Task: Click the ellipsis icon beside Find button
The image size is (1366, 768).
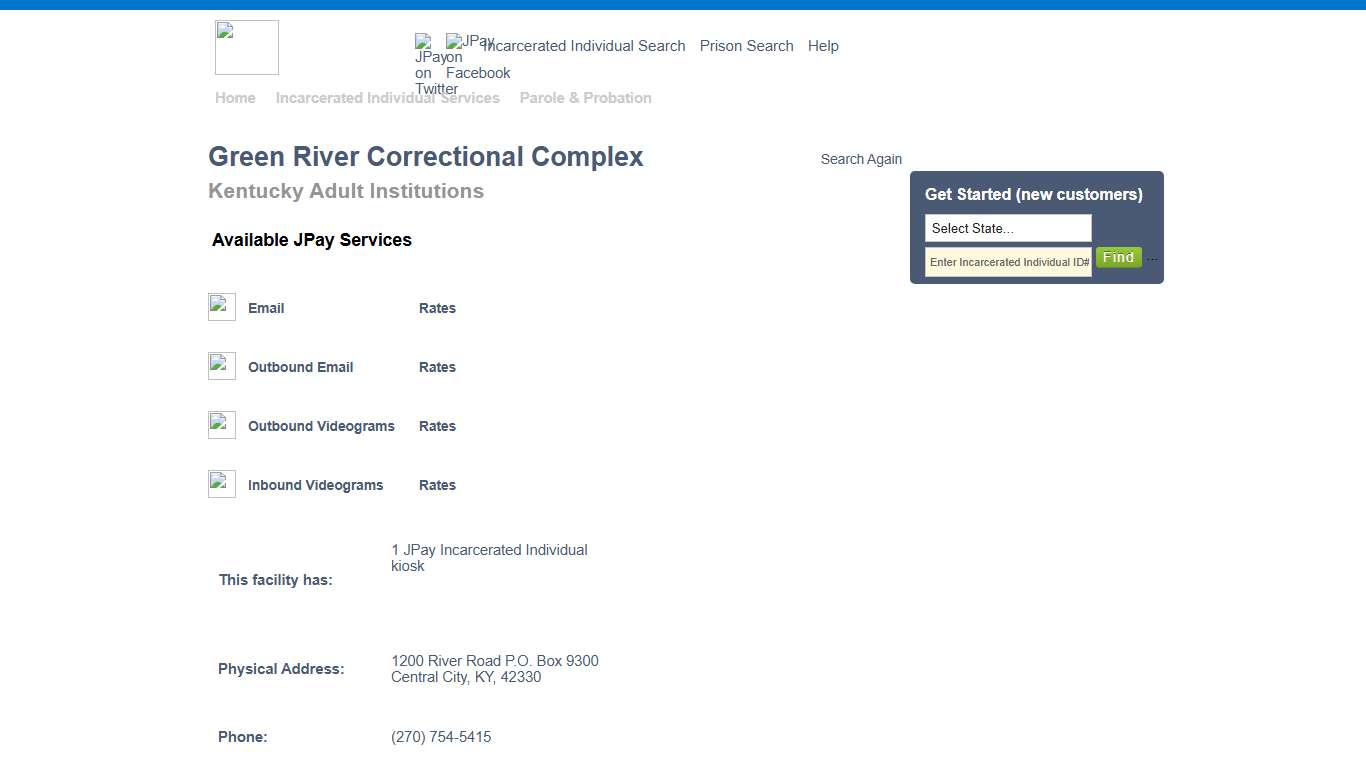Action: (1151, 258)
